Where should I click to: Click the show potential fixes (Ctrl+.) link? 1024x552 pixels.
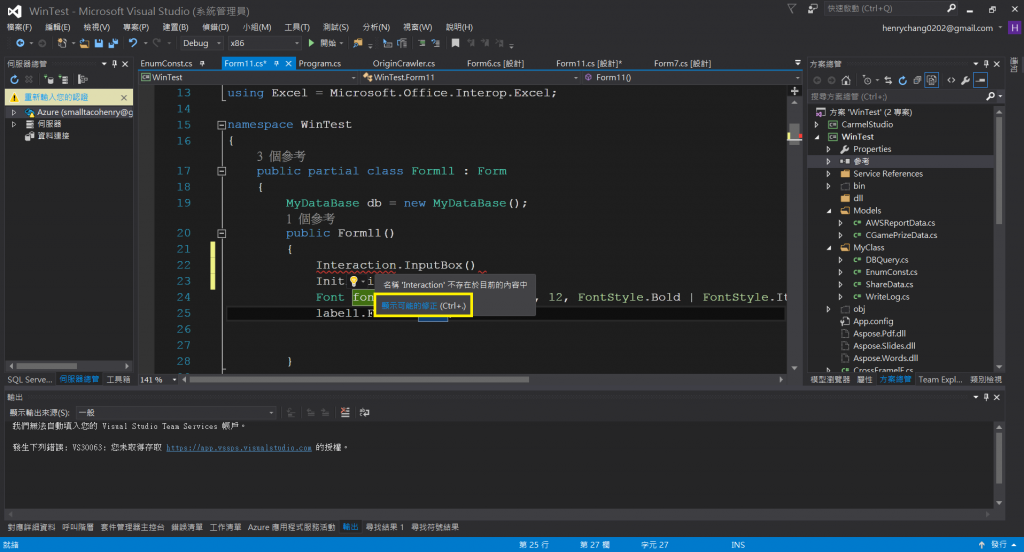point(423,306)
